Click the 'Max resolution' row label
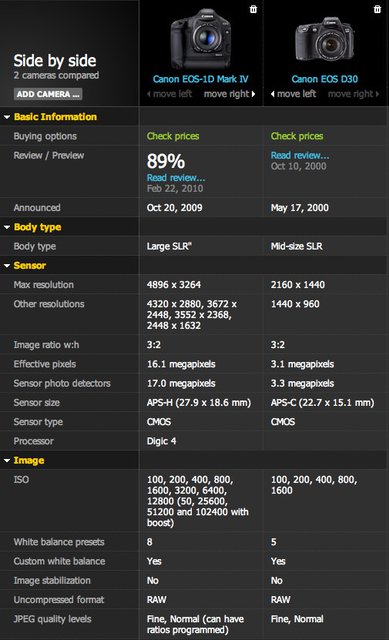Screen dimensions: 389x640 (44, 284)
